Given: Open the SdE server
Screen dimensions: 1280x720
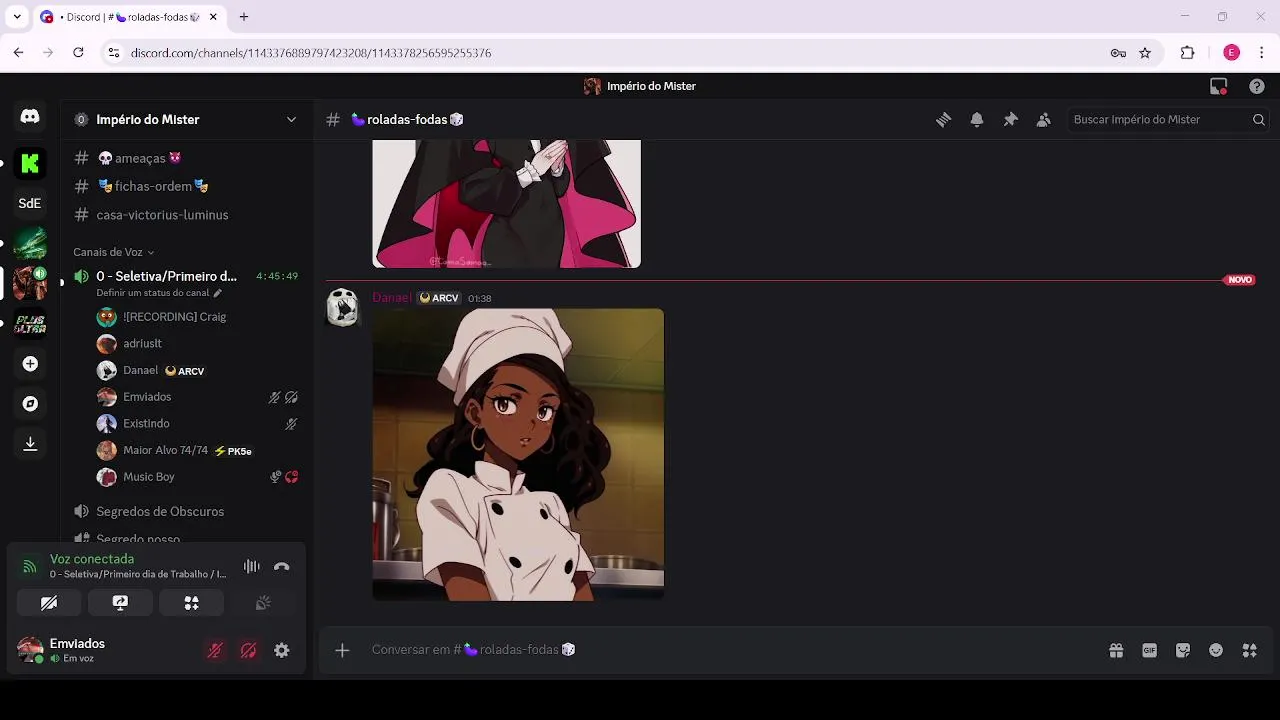Looking at the screenshot, I should click(x=30, y=203).
